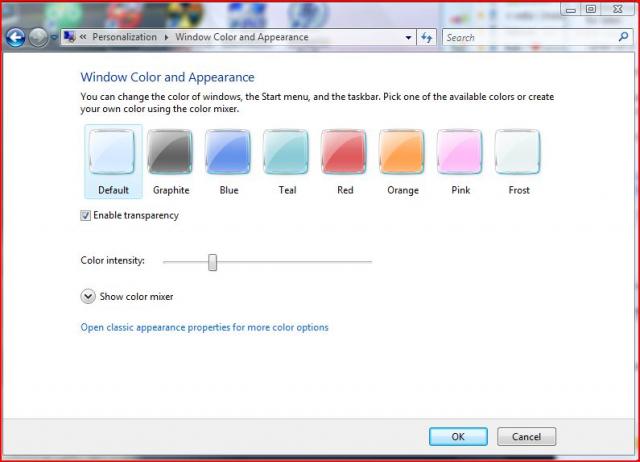Expand the breadcrumb arrow after Personalization
The image size is (640, 462).
tap(166, 38)
